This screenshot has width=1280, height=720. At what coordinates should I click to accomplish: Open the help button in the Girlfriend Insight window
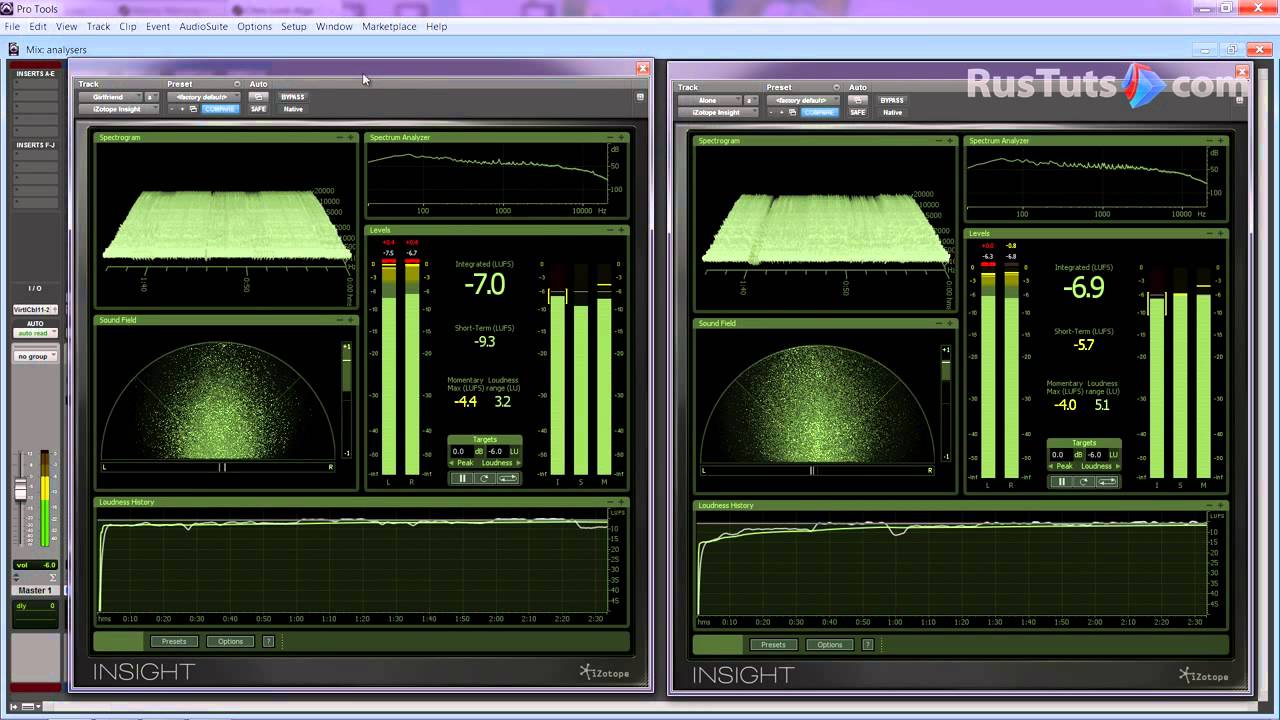[268, 641]
